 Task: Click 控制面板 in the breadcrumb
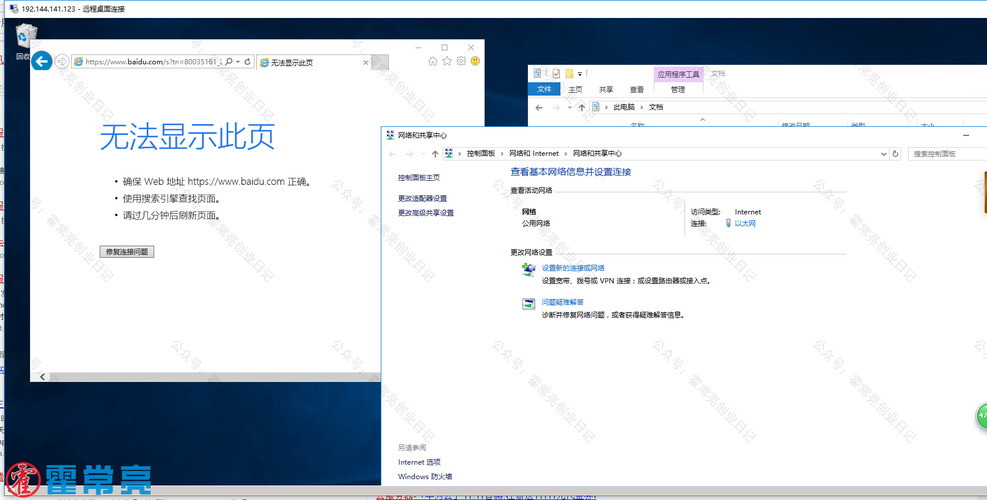click(480, 154)
